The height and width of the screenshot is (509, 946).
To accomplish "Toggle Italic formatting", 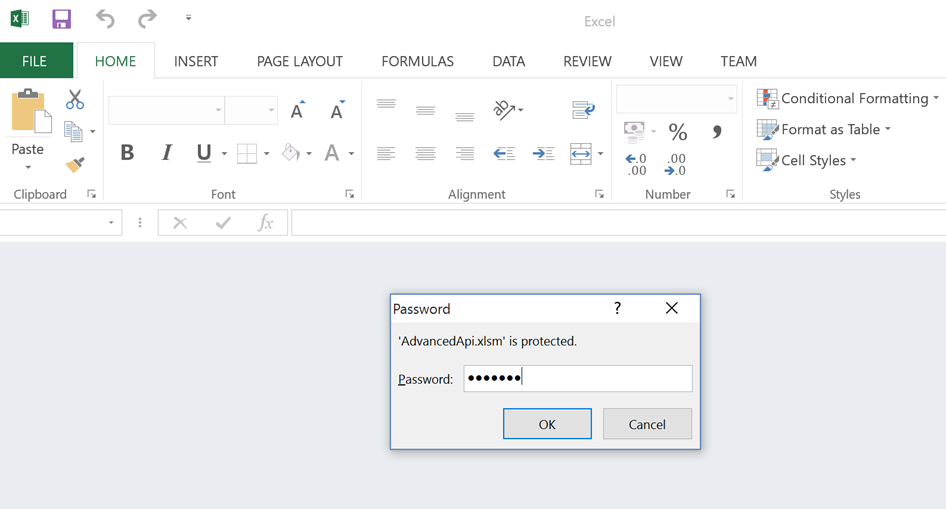I will (x=166, y=153).
